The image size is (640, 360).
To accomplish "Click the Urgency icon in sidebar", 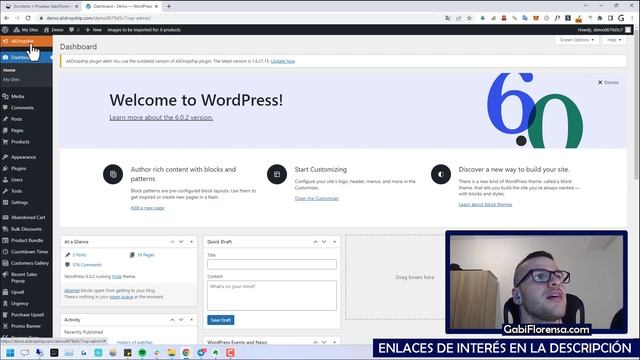I will [5, 303].
